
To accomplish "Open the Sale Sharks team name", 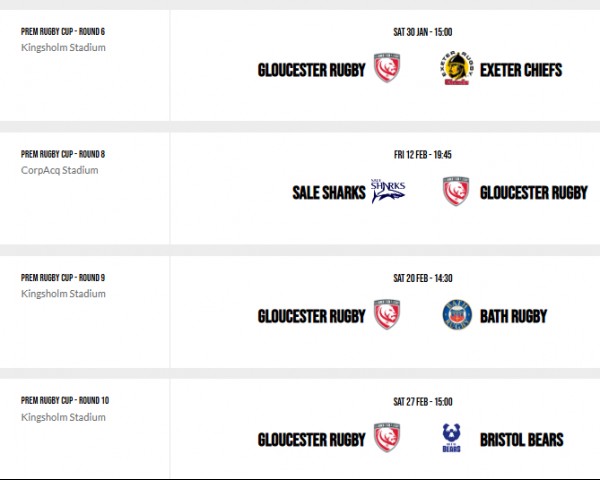I will pos(329,193).
